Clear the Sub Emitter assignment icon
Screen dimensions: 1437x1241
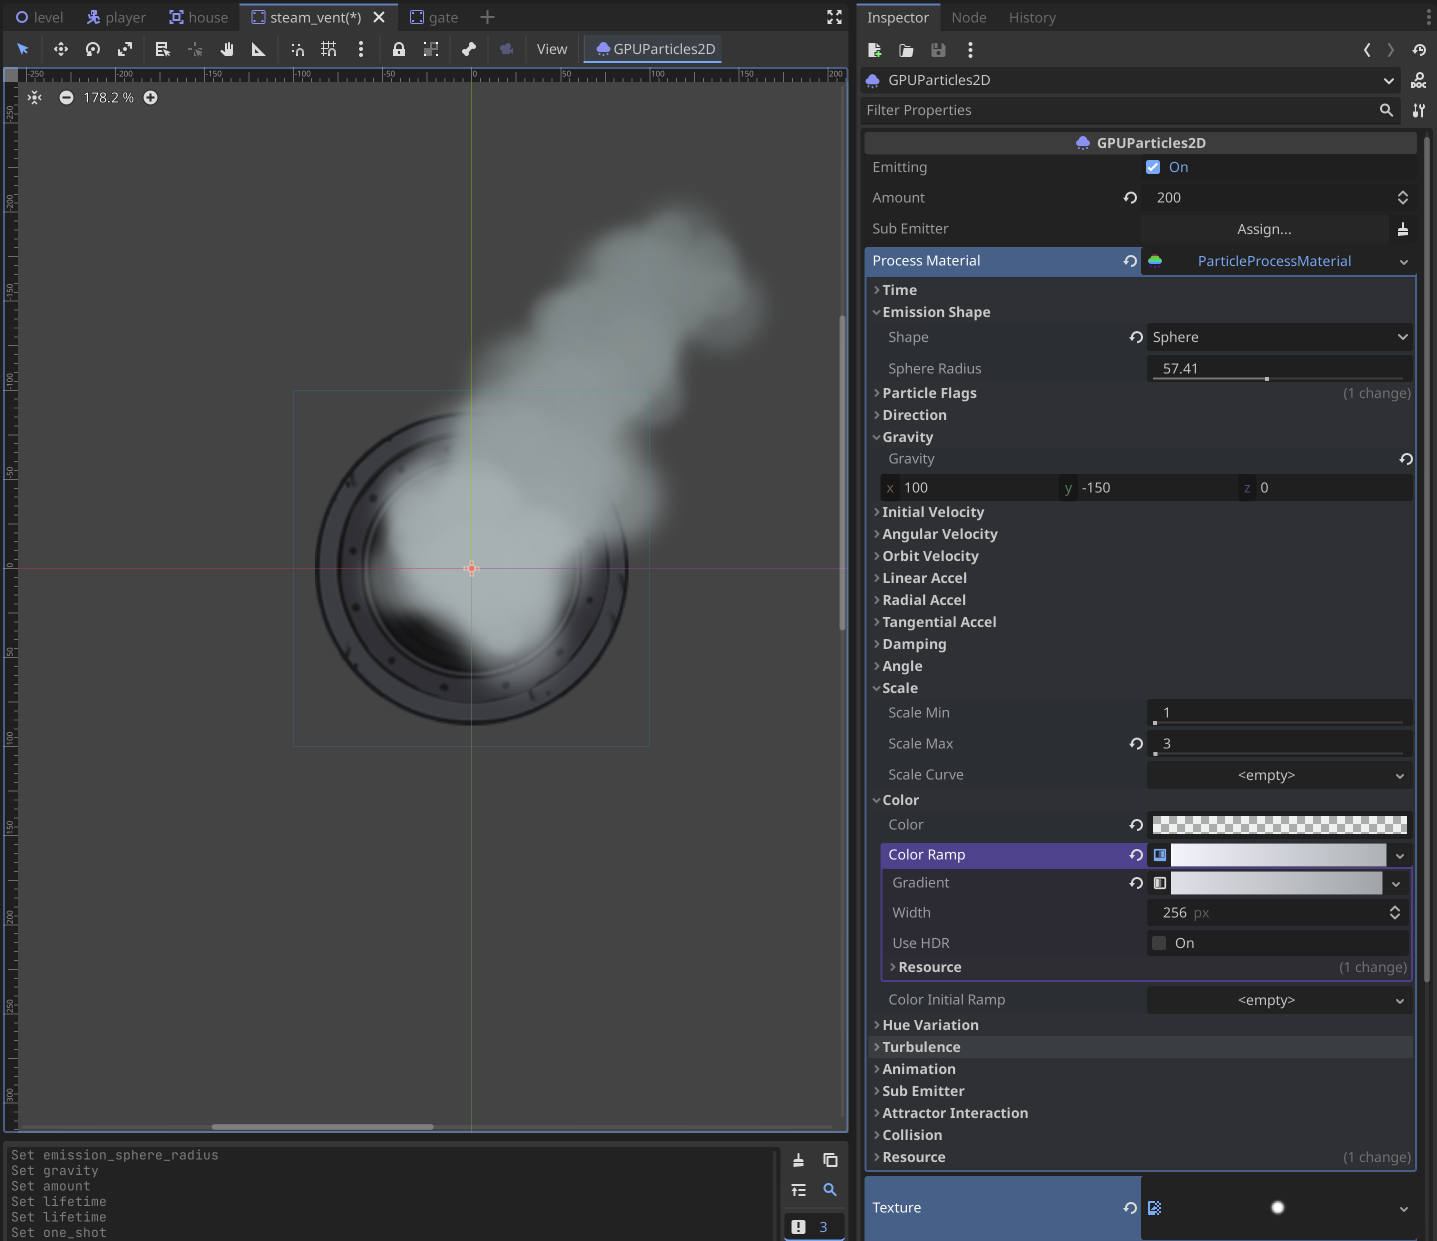click(x=1403, y=229)
